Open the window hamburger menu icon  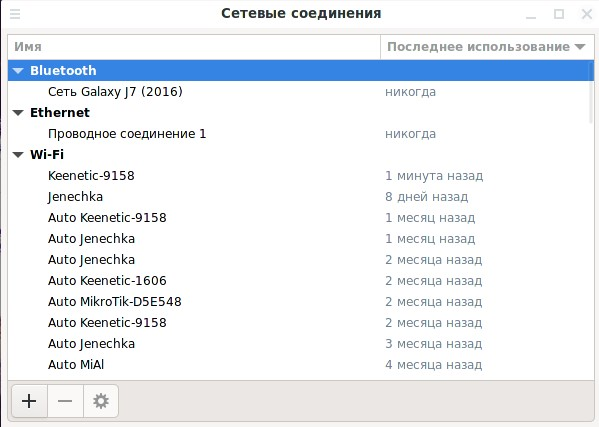(15, 14)
